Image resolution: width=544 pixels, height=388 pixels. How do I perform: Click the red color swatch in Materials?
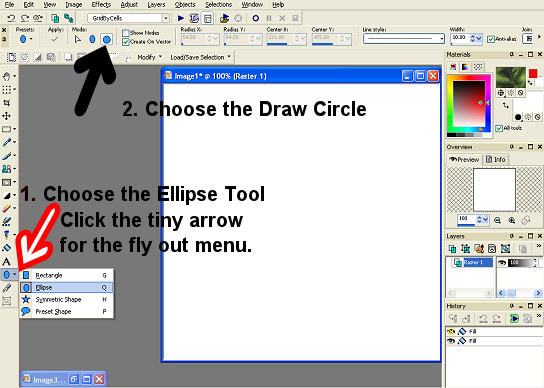pyautogui.click(x=533, y=73)
